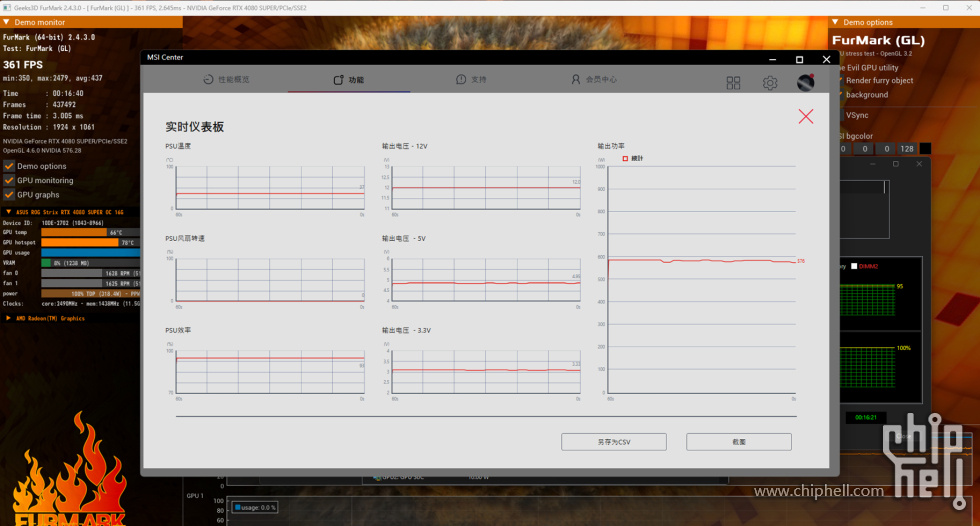
Task: Click the usage: 0.0 % legend on GPU 1 graph
Action: click(x=254, y=507)
